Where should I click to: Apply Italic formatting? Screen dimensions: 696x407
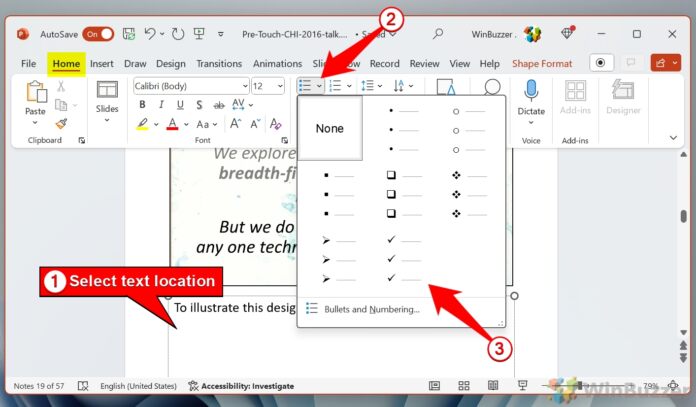click(x=160, y=105)
